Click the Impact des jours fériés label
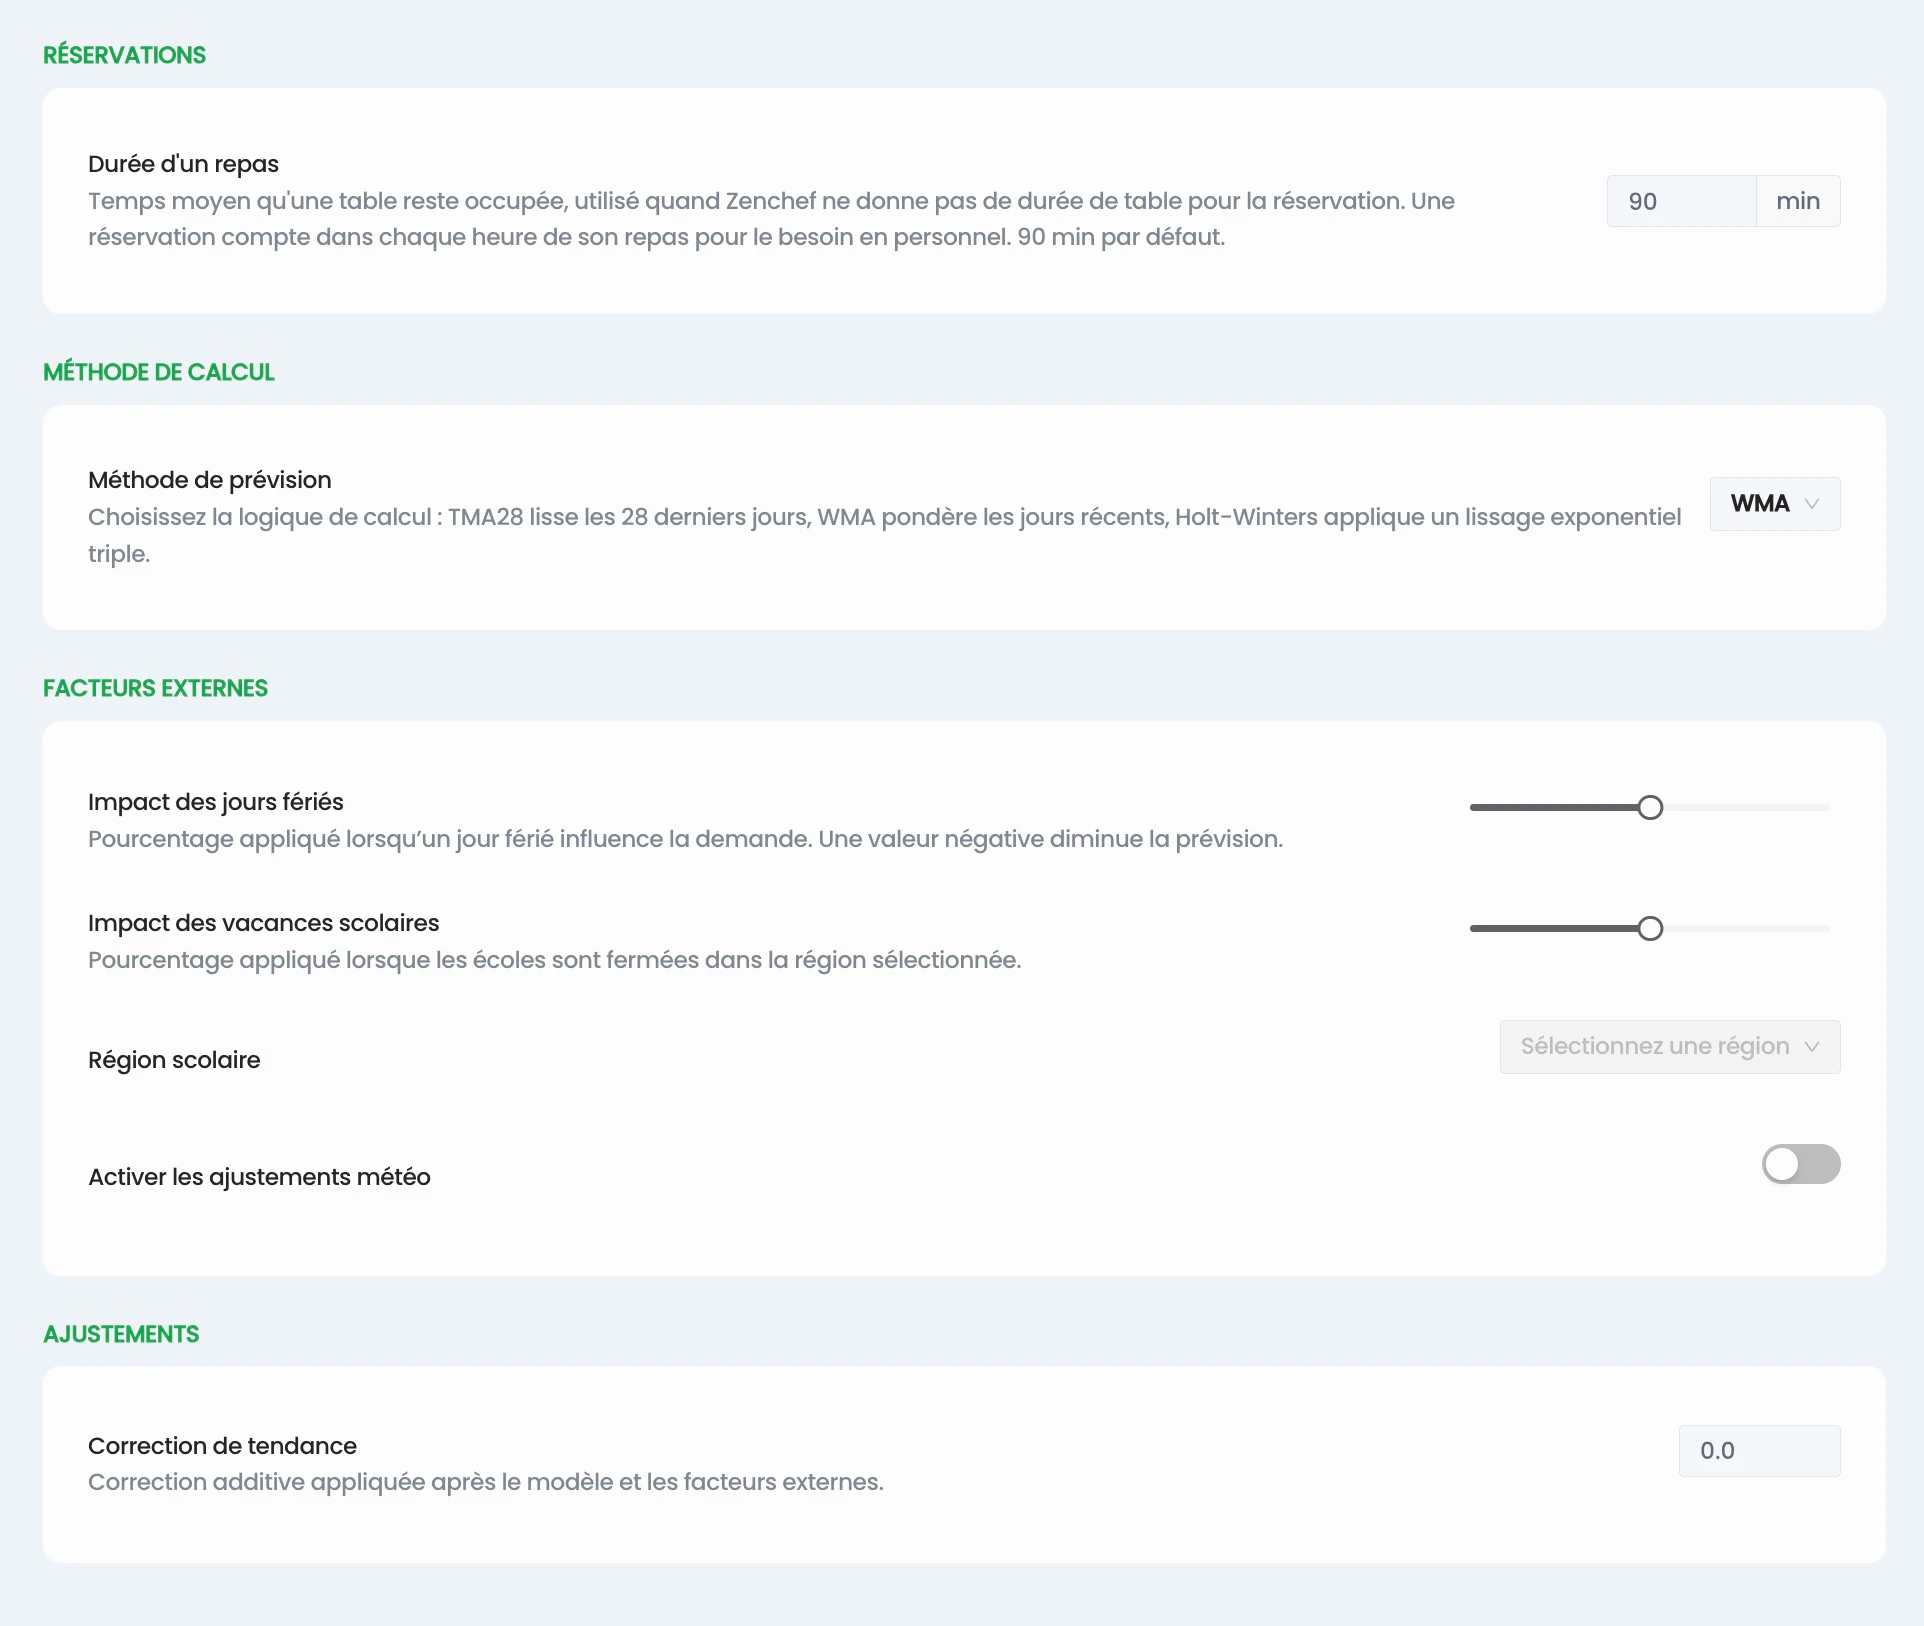This screenshot has width=1924, height=1626. pos(215,802)
